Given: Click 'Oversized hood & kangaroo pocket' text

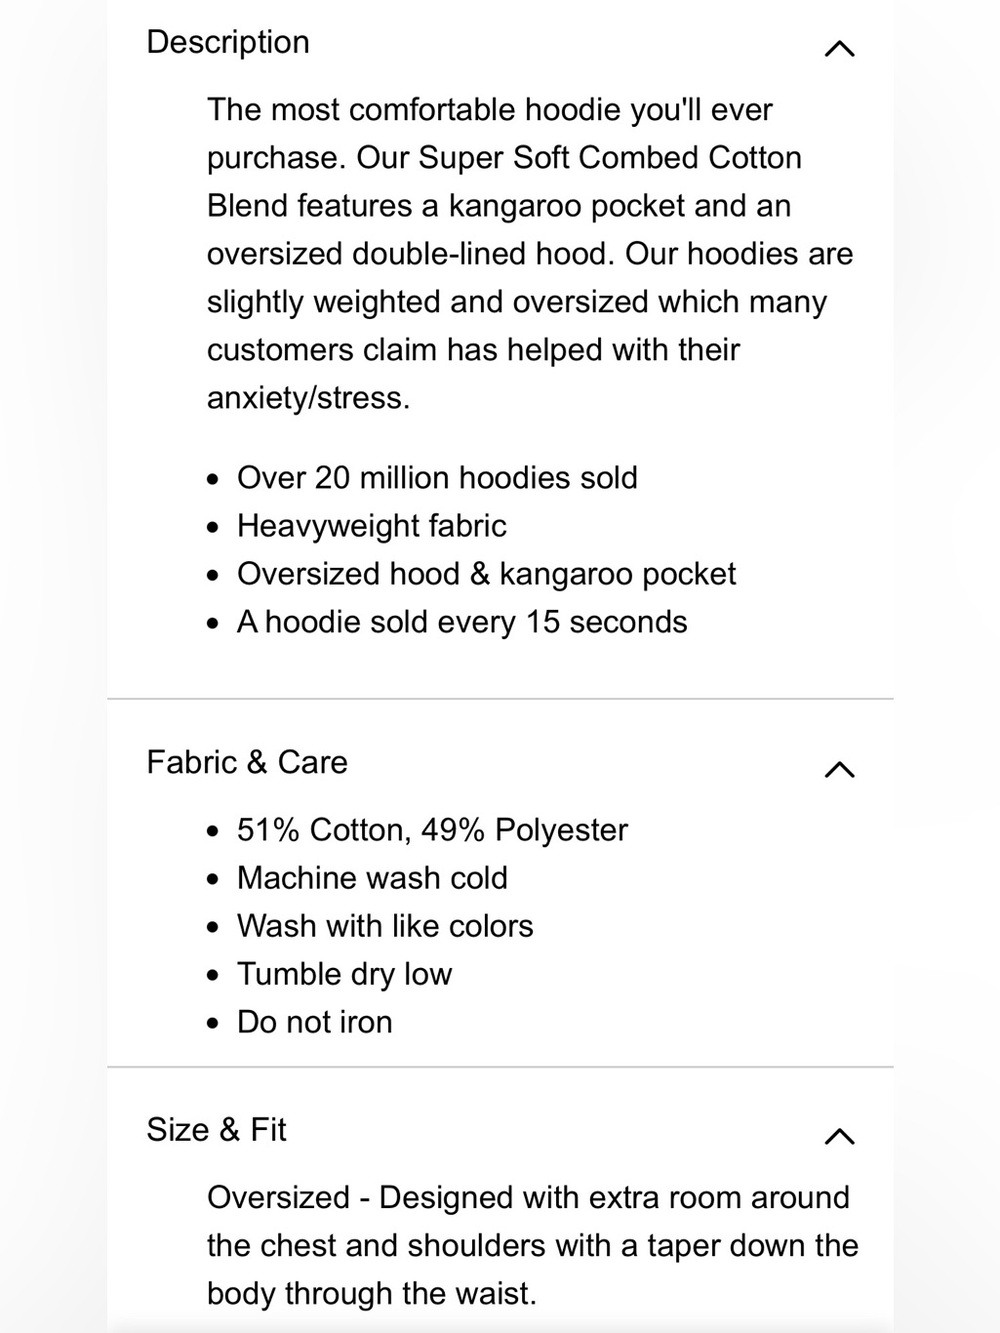Looking at the screenshot, I should 486,574.
